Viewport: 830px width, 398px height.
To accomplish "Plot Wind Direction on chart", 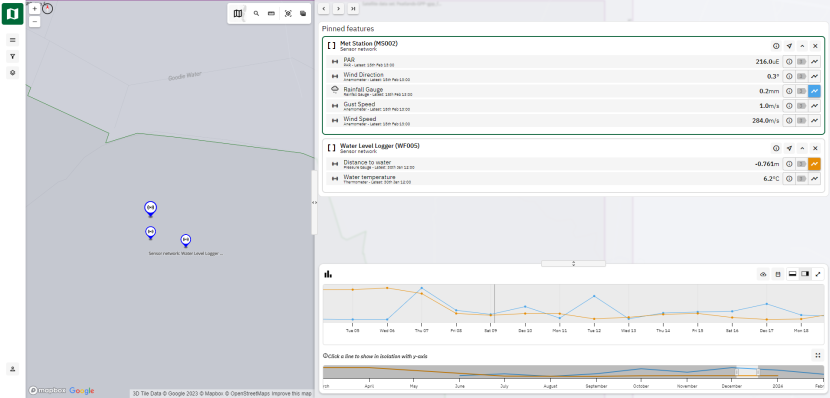I will tap(814, 76).
